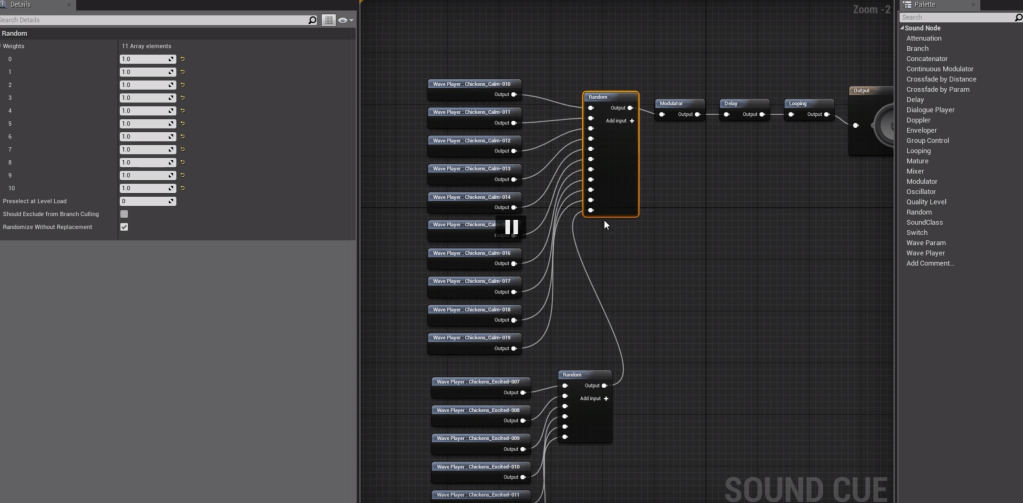Click the Preselect at Level Load value field

tap(147, 201)
